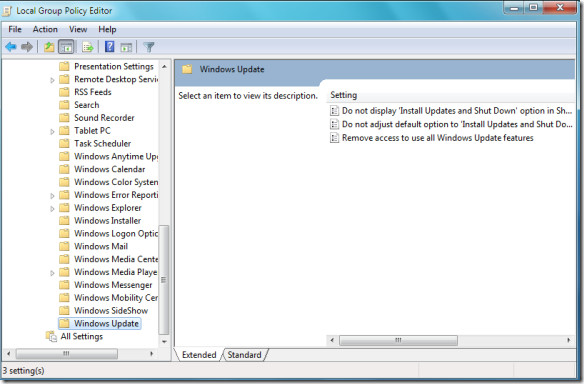Click the Windows Update header folder icon
The width and height of the screenshot is (584, 384).
(187, 69)
